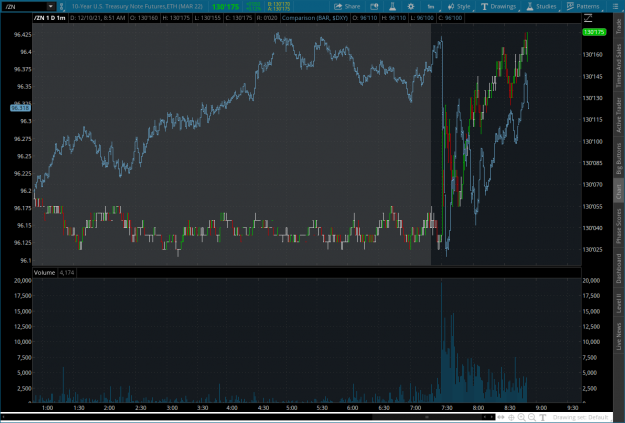
Task: Open the hamburger list menu icon
Action: pyautogui.click(x=616, y=6)
